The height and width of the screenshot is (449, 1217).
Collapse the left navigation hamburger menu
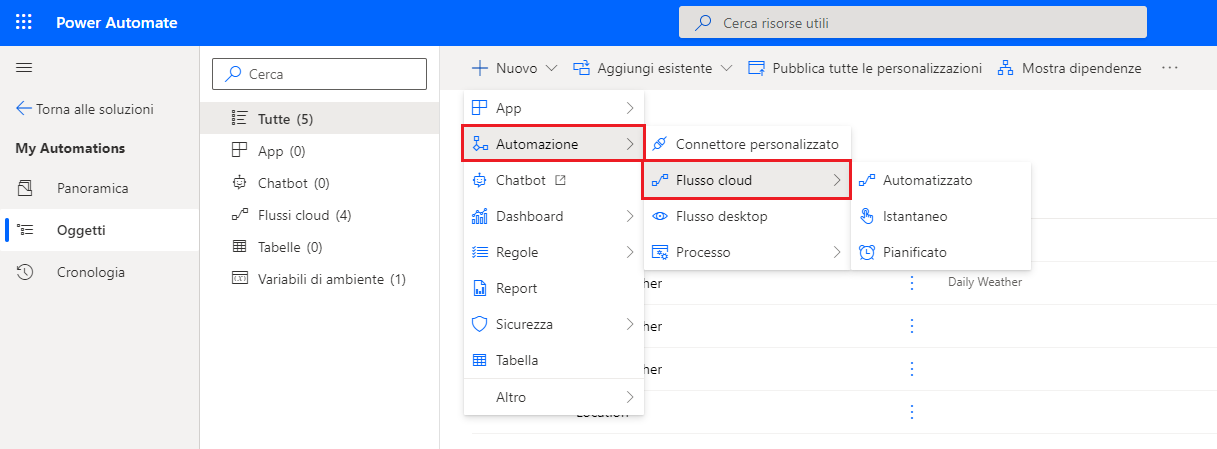(24, 67)
